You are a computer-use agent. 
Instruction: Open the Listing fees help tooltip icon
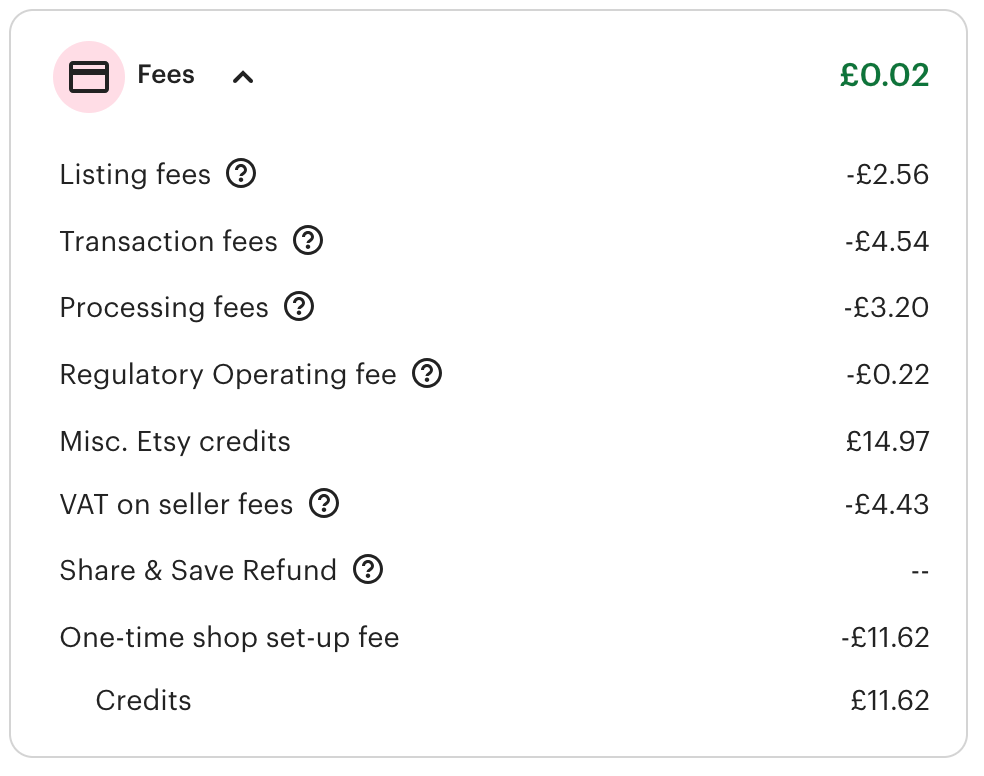(241, 175)
